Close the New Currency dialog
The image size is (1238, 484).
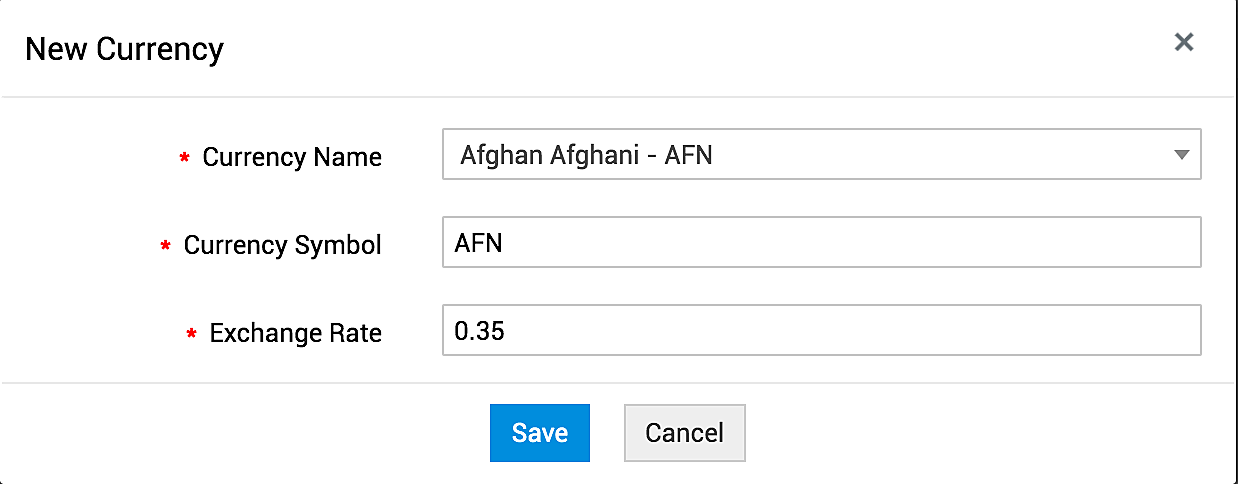(x=1184, y=42)
